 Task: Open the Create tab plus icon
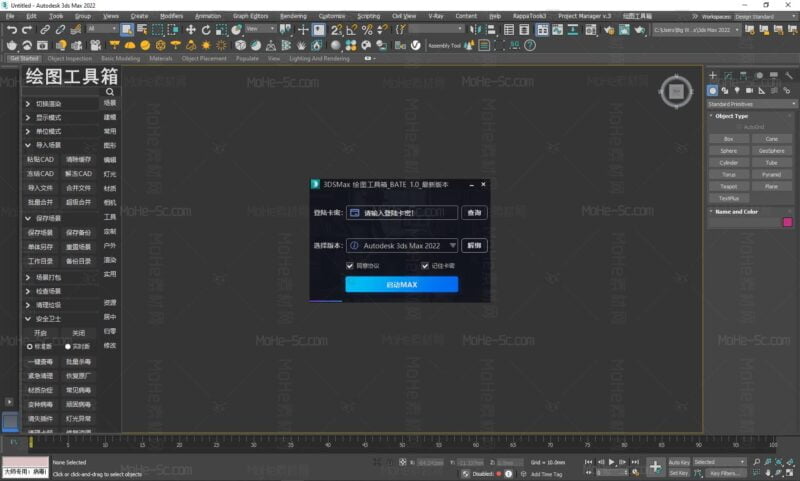(713, 75)
